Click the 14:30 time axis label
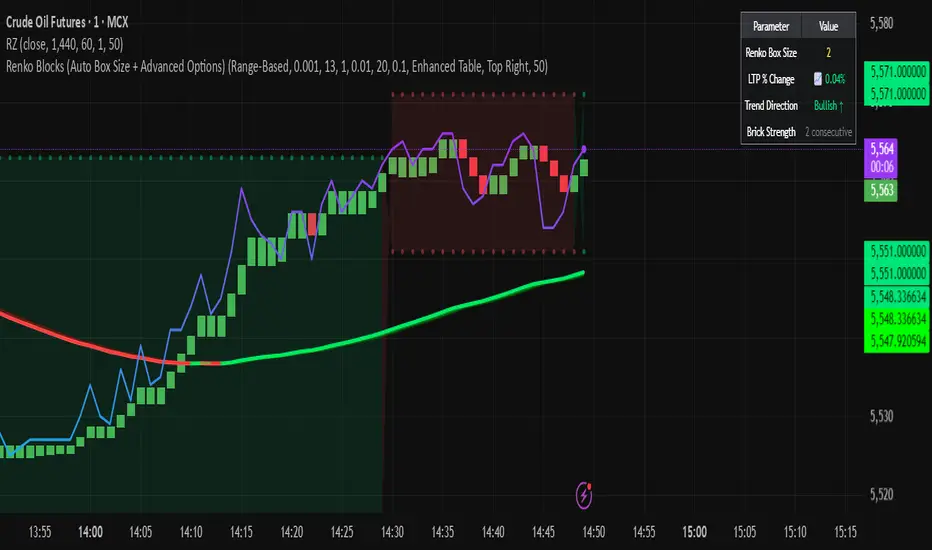 (392, 532)
